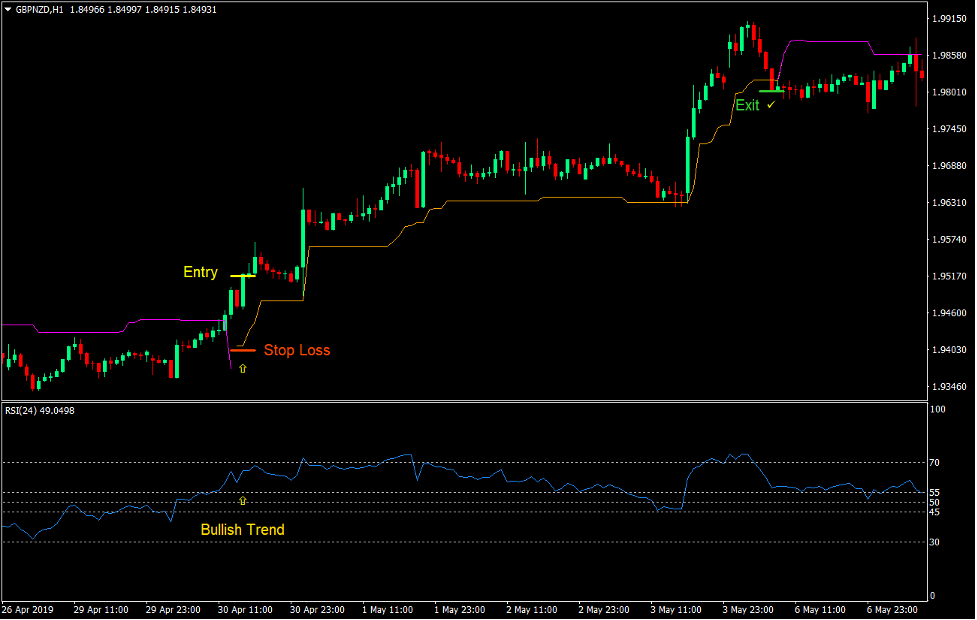Click the yellow up arrow below Stop Loss
Viewport: 977px width, 620px height.
[x=243, y=368]
